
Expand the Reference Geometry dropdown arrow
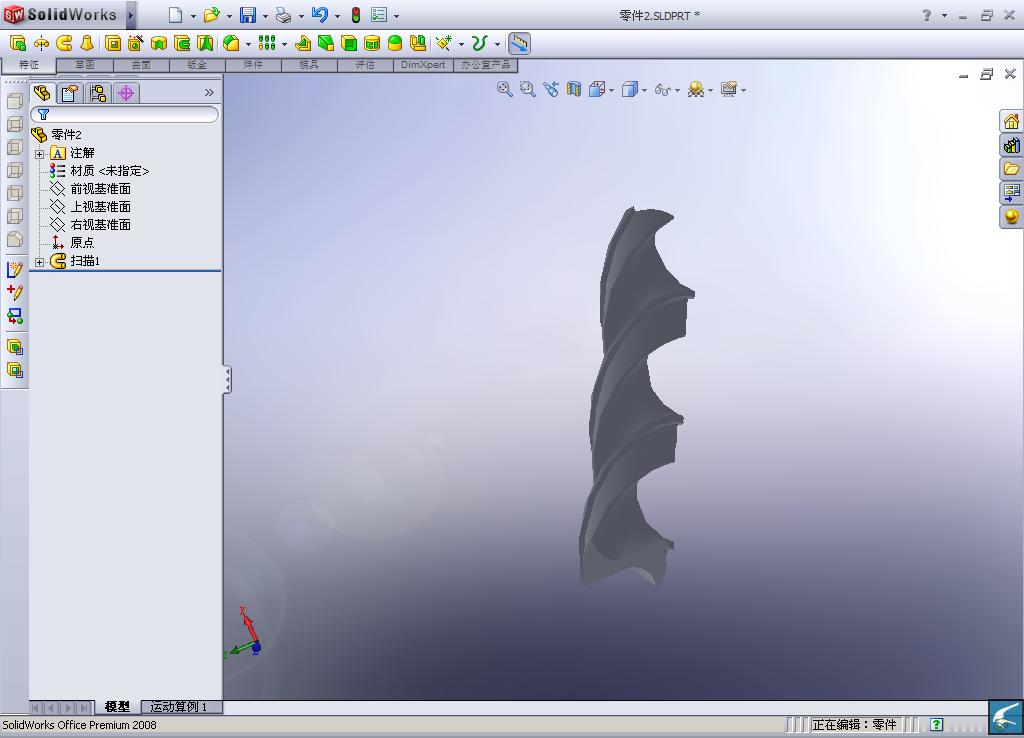click(x=461, y=44)
